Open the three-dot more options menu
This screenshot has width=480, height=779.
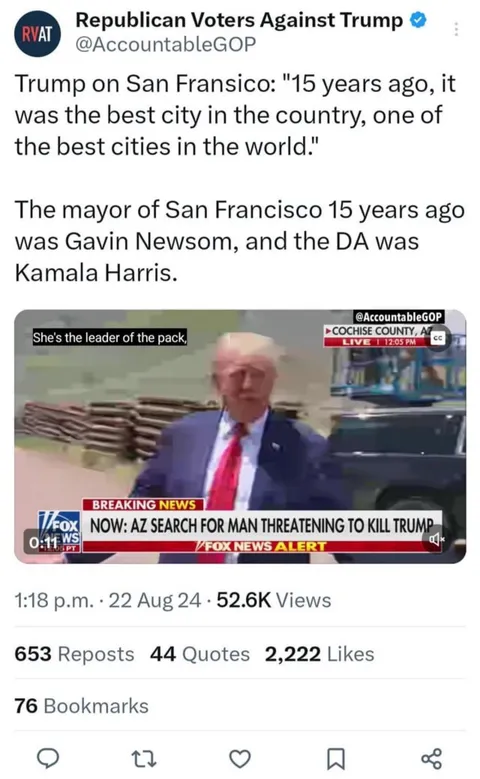pyautogui.click(x=455, y=30)
